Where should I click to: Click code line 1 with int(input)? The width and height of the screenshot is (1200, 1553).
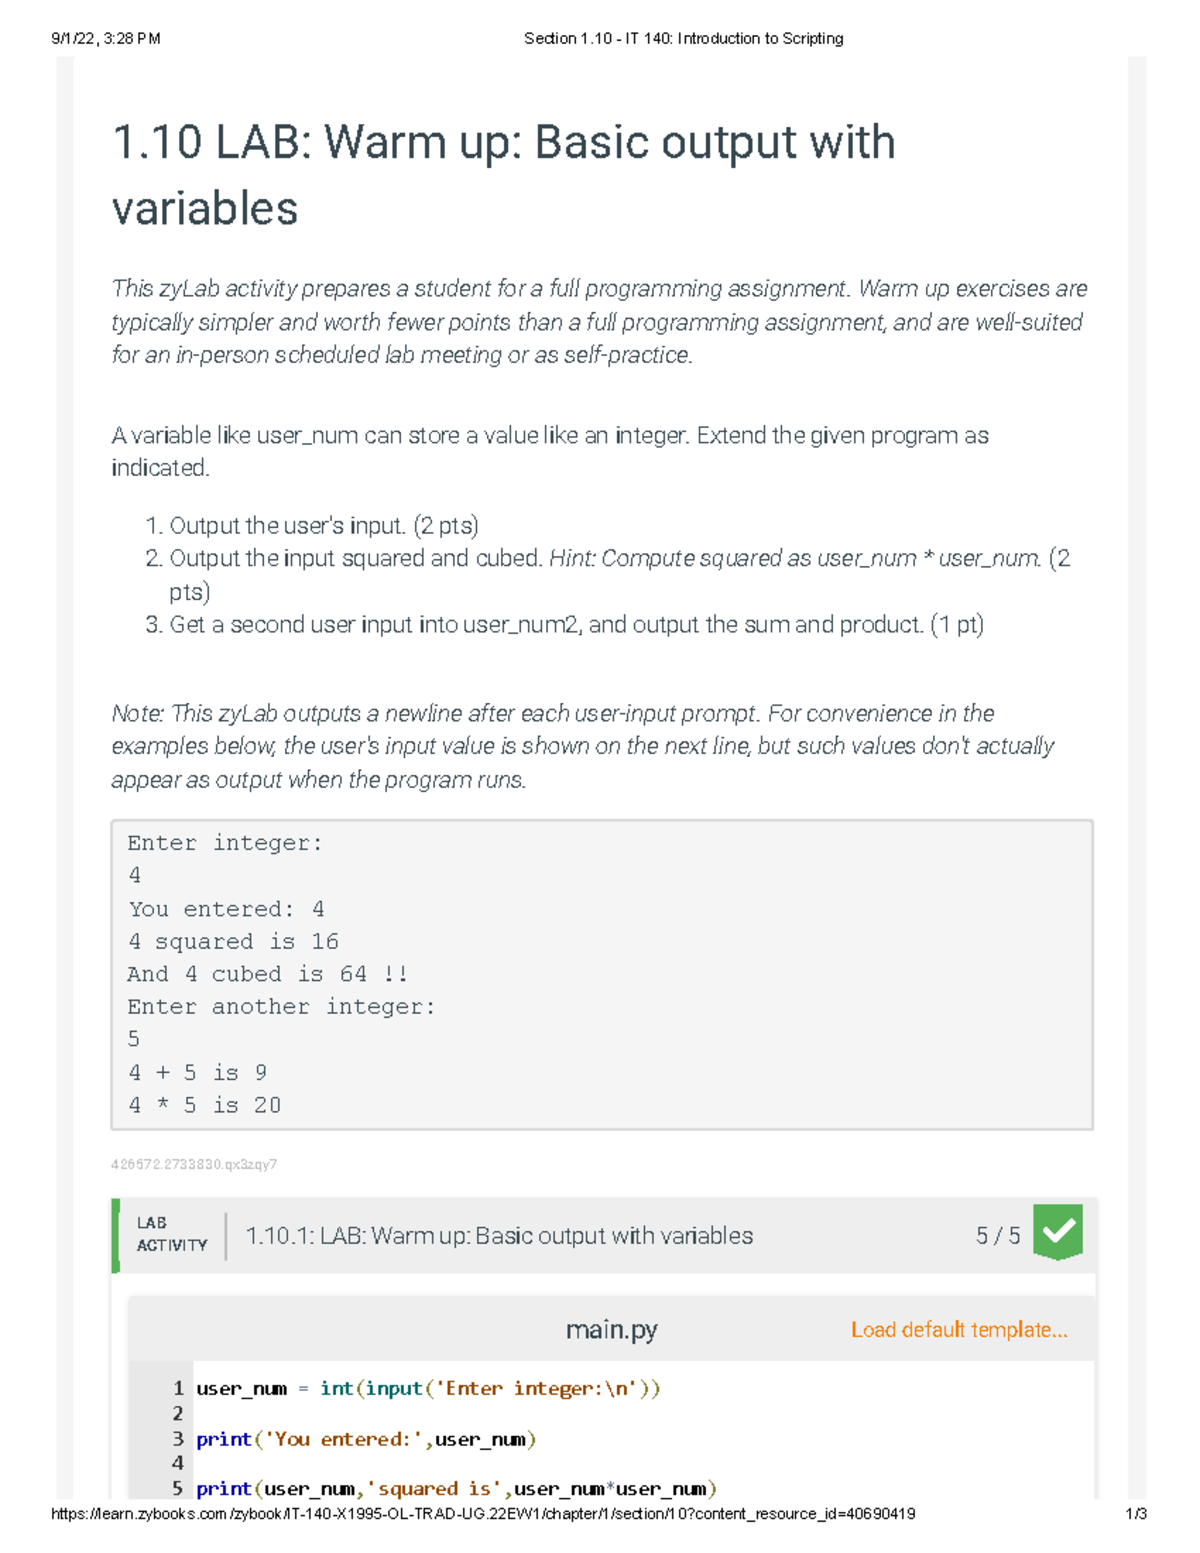(428, 1389)
